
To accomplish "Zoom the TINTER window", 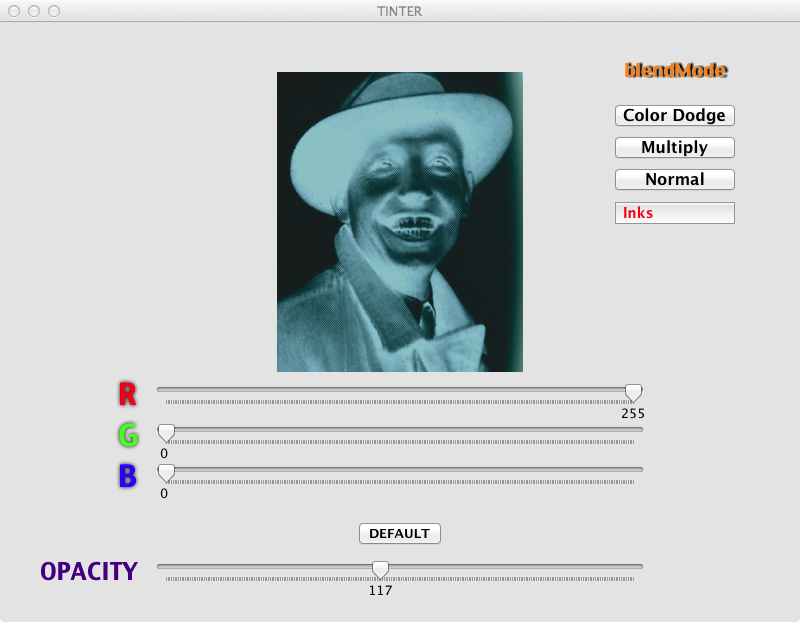I will pyautogui.click(x=54, y=11).
